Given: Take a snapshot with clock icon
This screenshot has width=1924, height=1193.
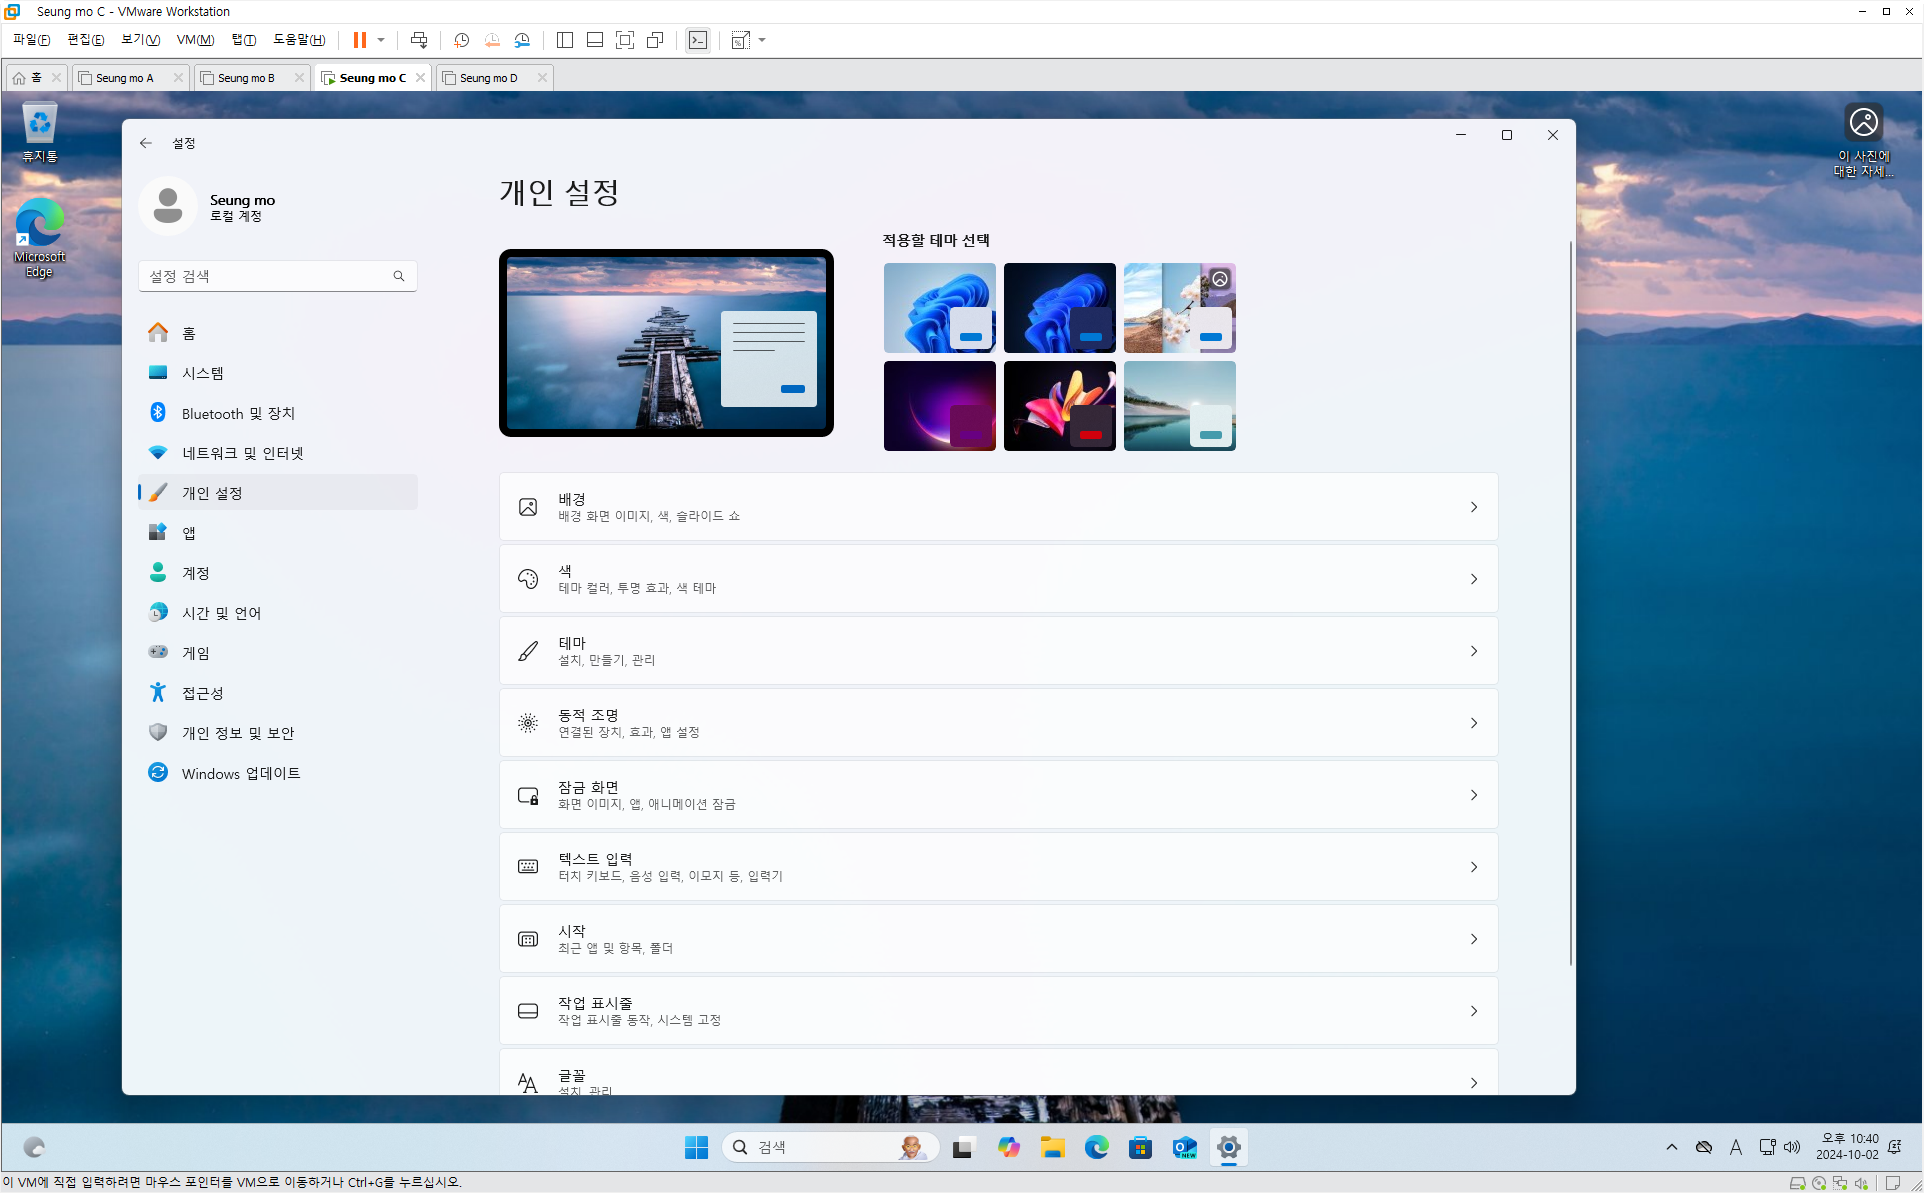Looking at the screenshot, I should [x=461, y=40].
